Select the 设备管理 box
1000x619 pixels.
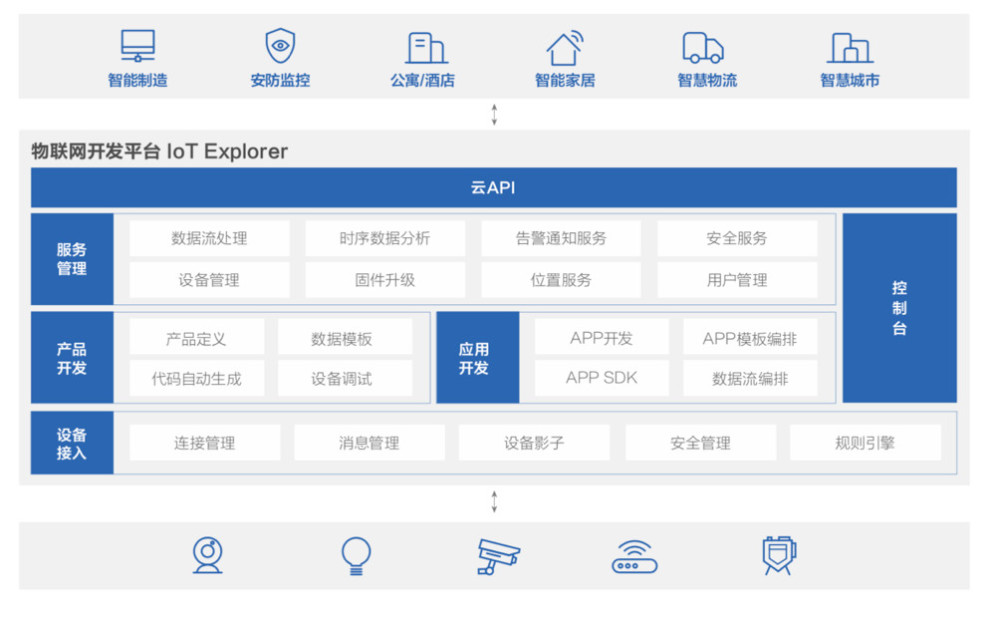pos(209,280)
